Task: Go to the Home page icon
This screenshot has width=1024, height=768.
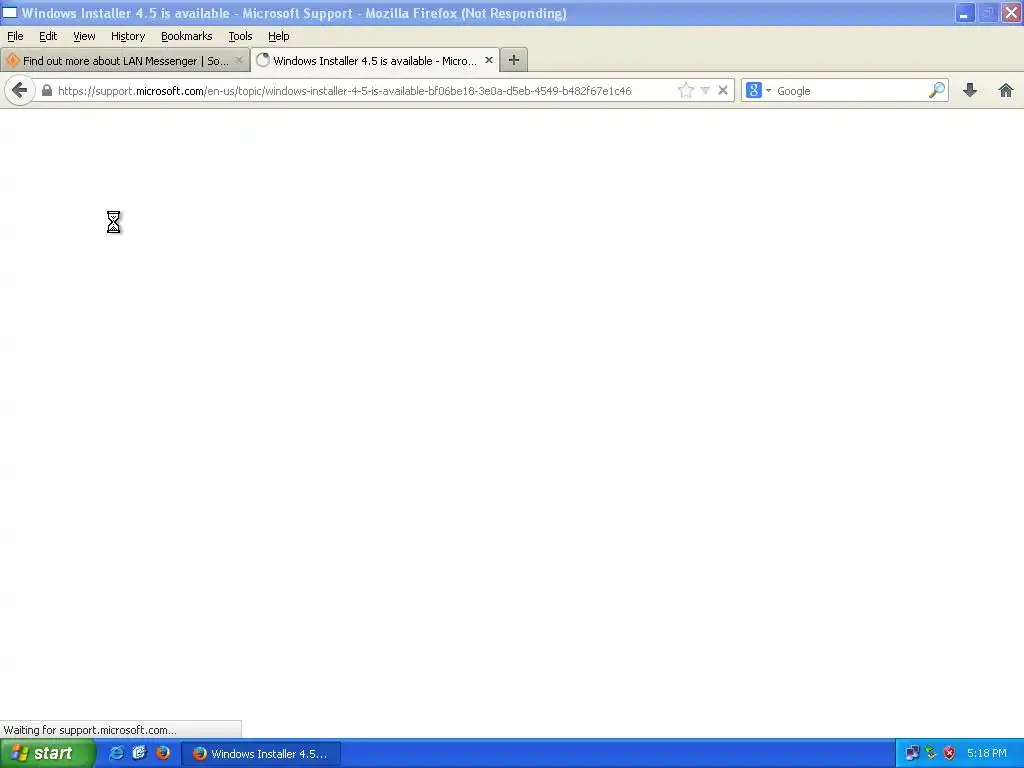Action: click(1006, 90)
